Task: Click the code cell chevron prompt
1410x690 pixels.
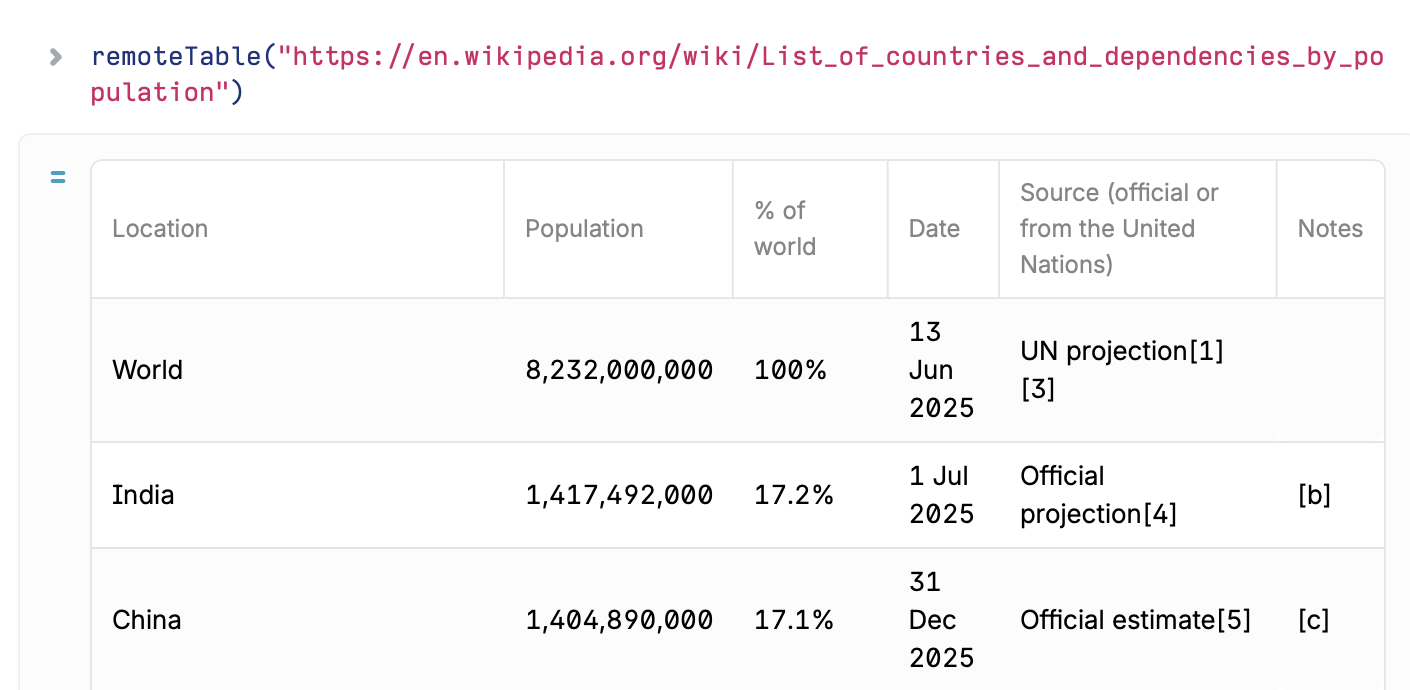Action: pyautogui.click(x=55, y=57)
